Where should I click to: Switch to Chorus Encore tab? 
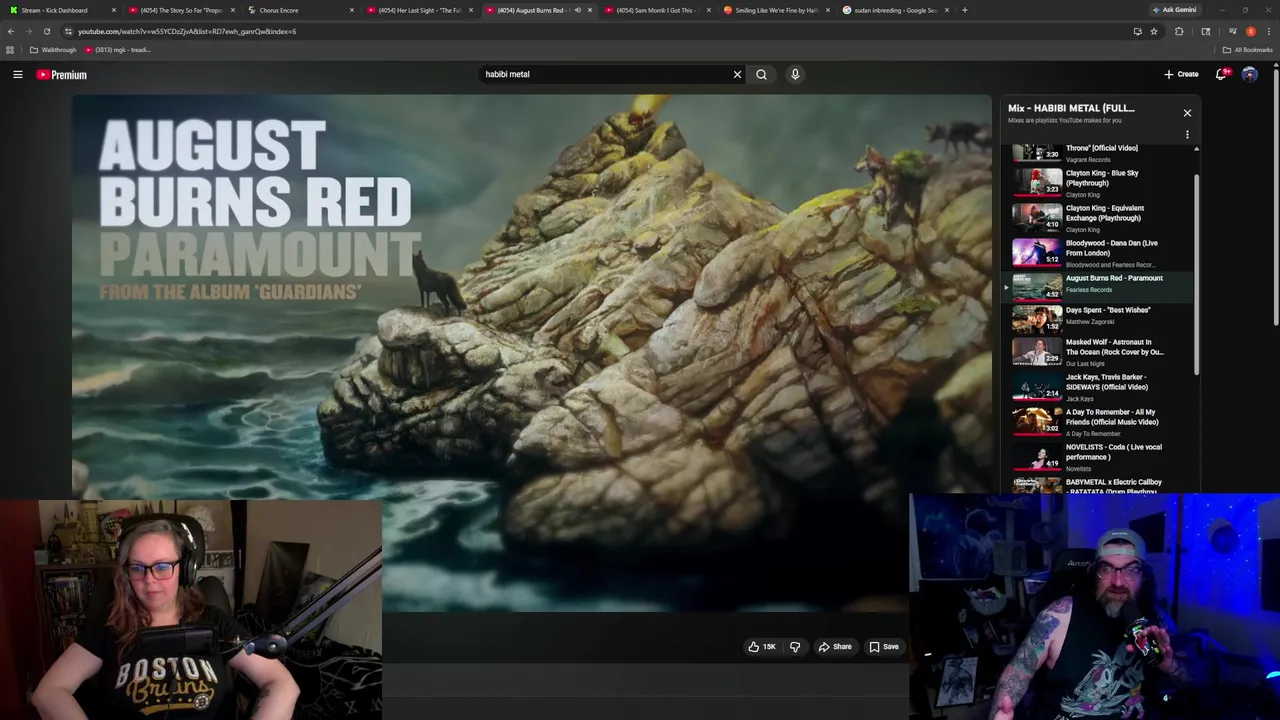[300, 10]
